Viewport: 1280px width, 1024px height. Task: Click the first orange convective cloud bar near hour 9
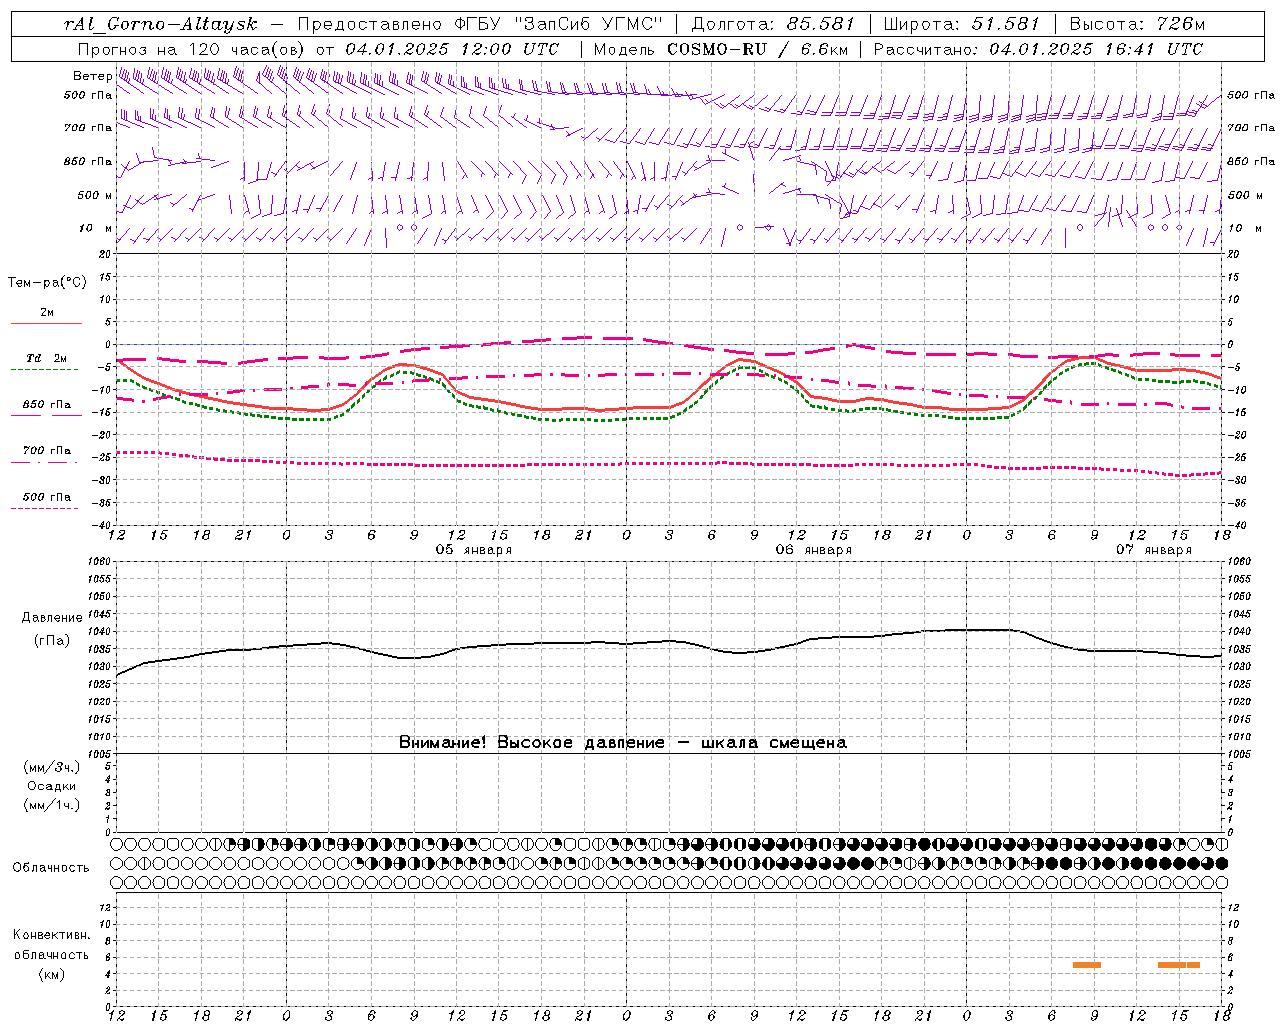click(1087, 965)
